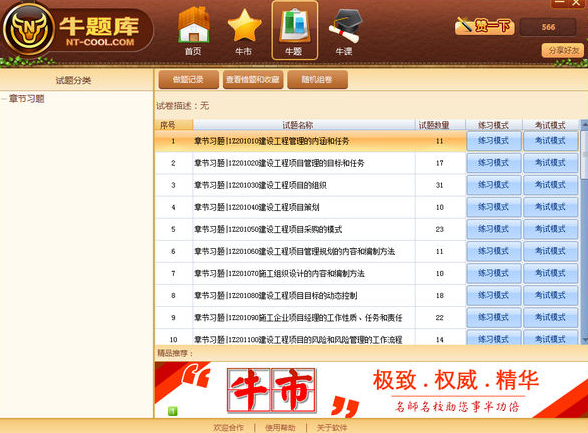Open the 欢迎合作 link
This screenshot has width=588, height=433.
click(228, 427)
